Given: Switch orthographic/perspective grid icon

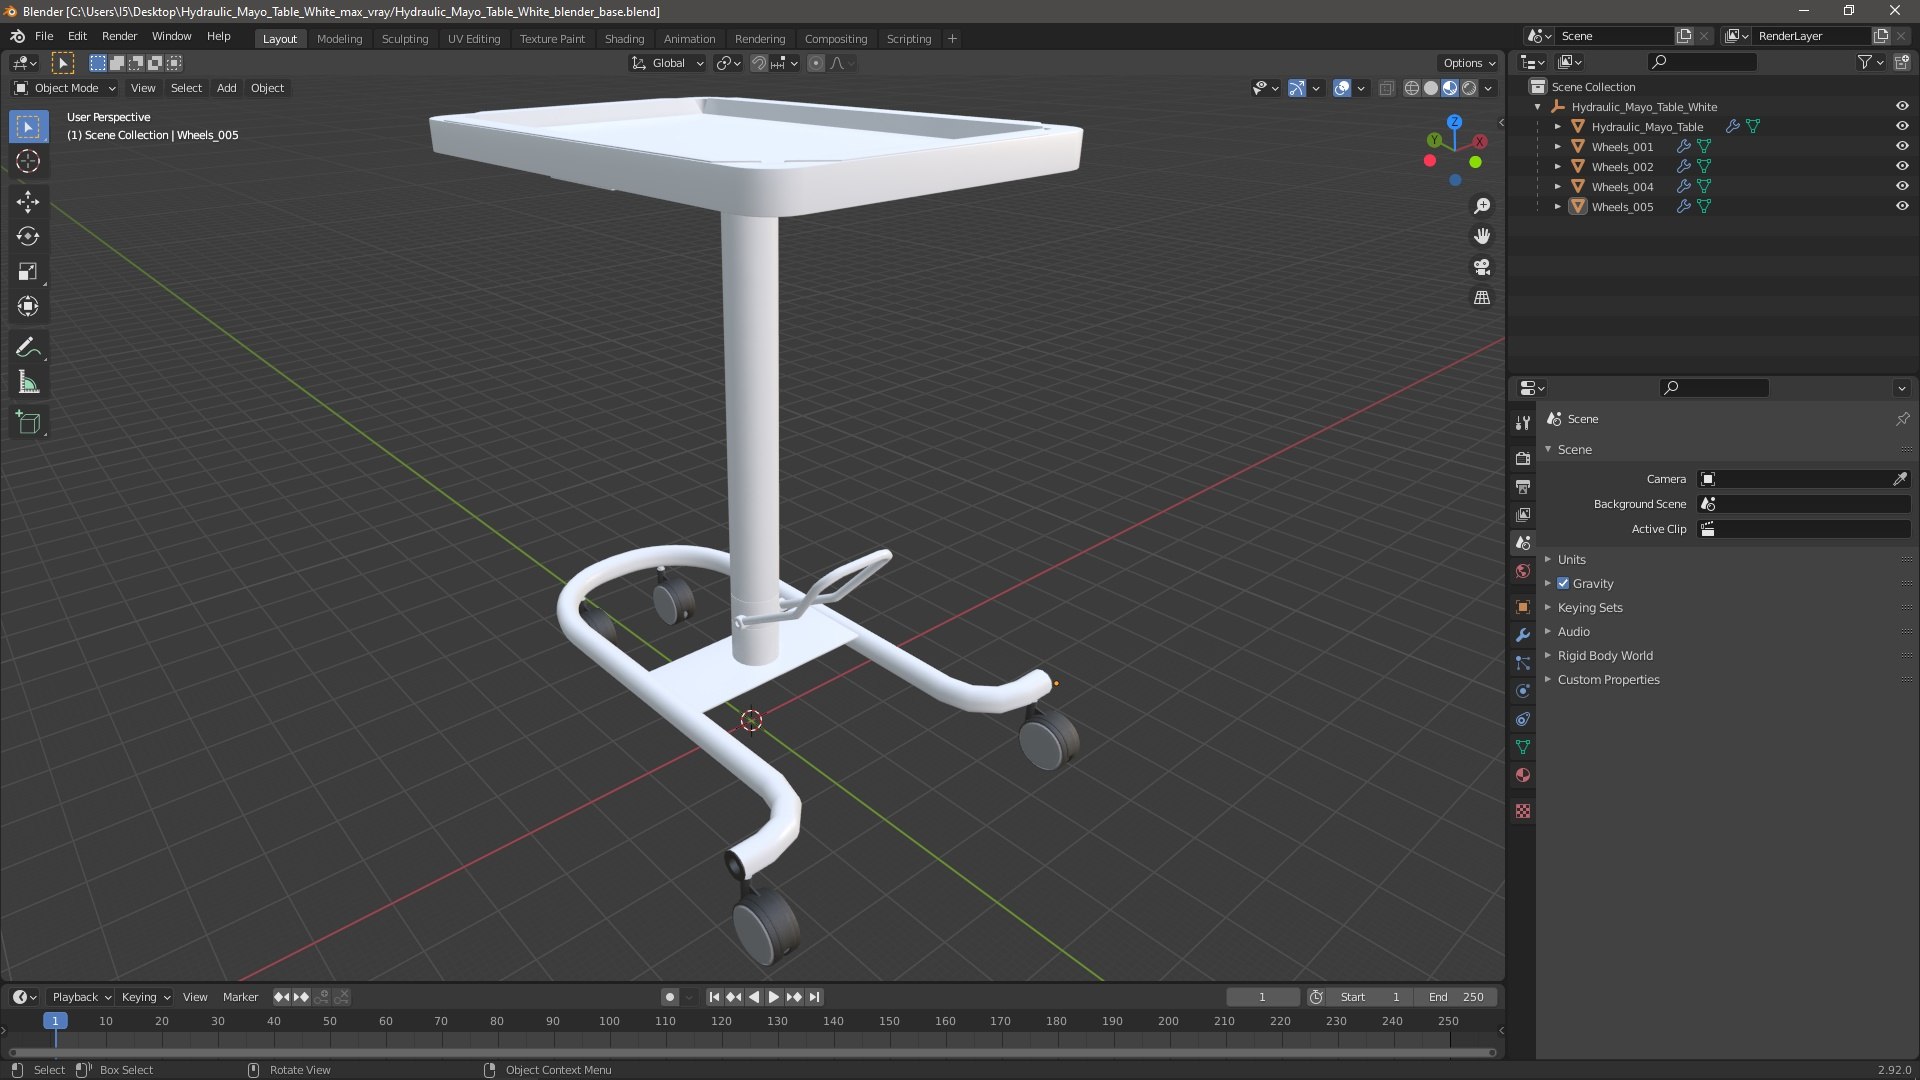Looking at the screenshot, I should [1482, 298].
